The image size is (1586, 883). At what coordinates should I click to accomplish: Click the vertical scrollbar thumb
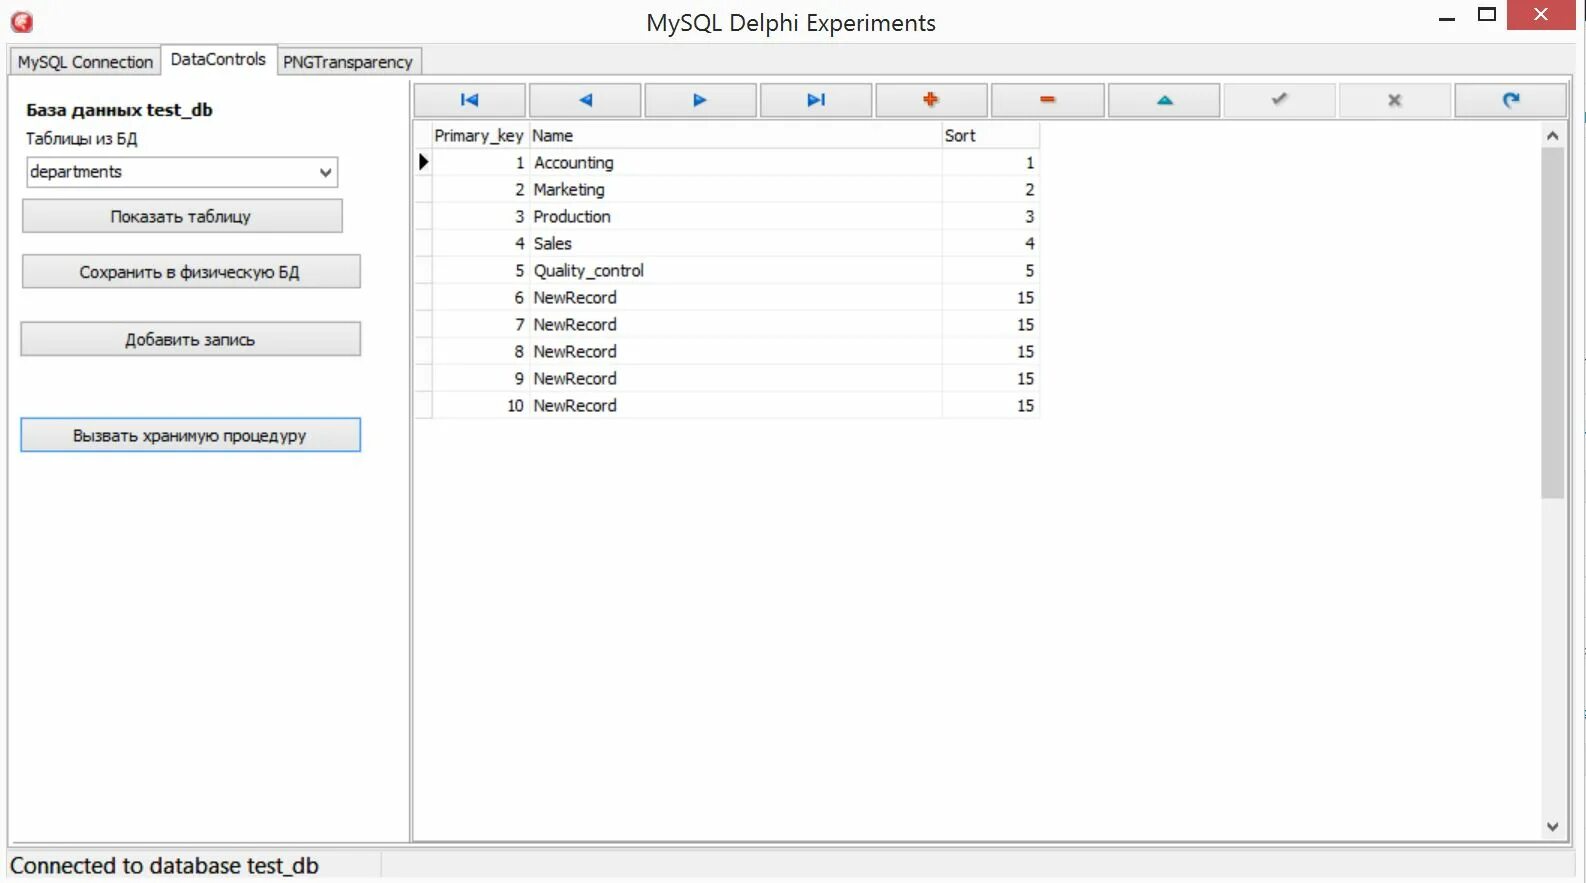[1552, 322]
